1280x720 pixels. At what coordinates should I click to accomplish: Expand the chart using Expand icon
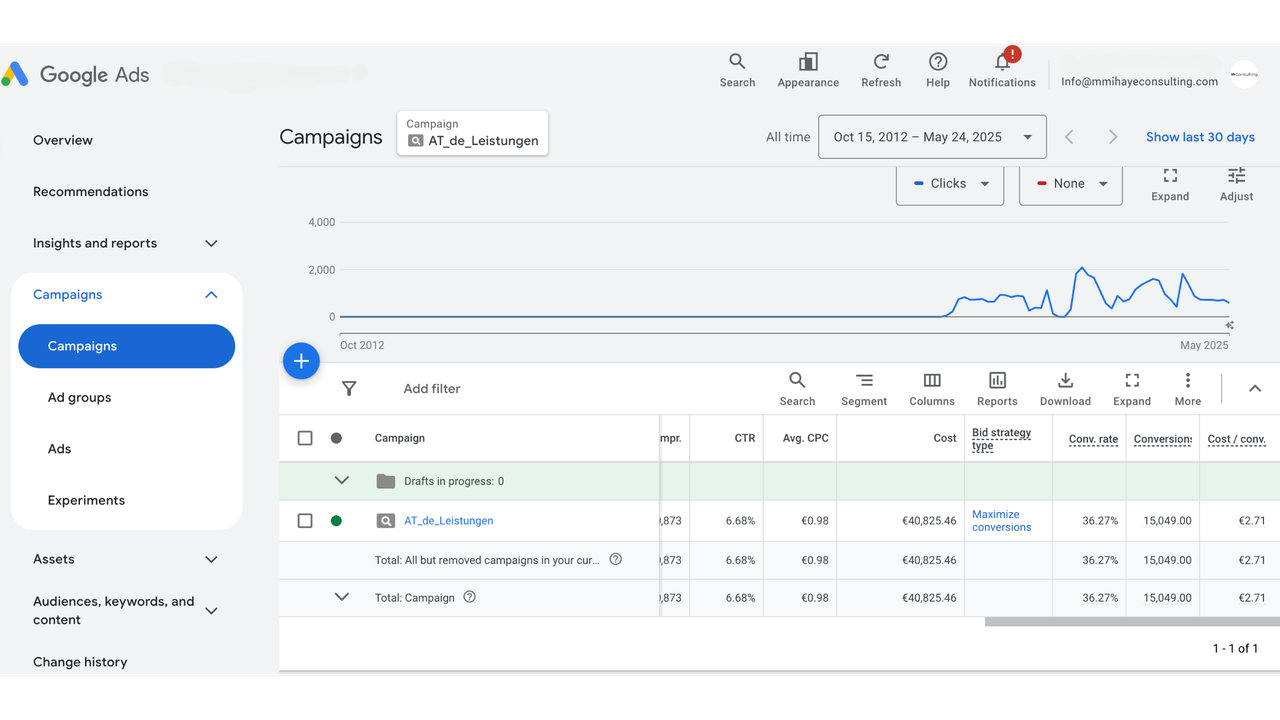(1170, 184)
